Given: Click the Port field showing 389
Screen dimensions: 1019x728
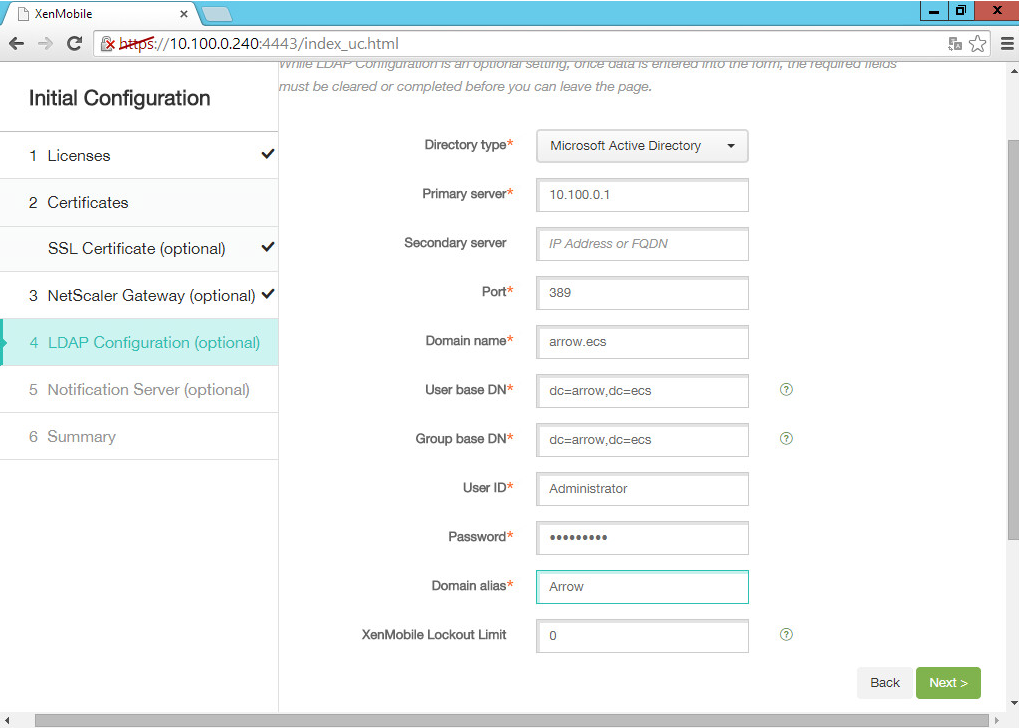Looking at the screenshot, I should point(642,292).
